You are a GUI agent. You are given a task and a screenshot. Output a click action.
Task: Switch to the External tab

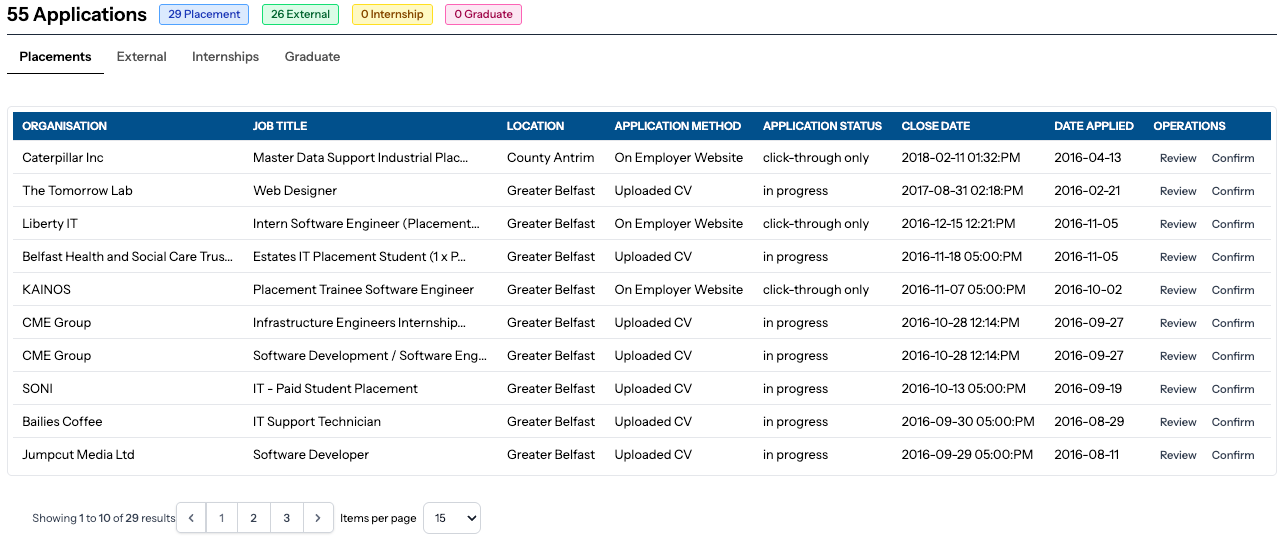(x=142, y=57)
